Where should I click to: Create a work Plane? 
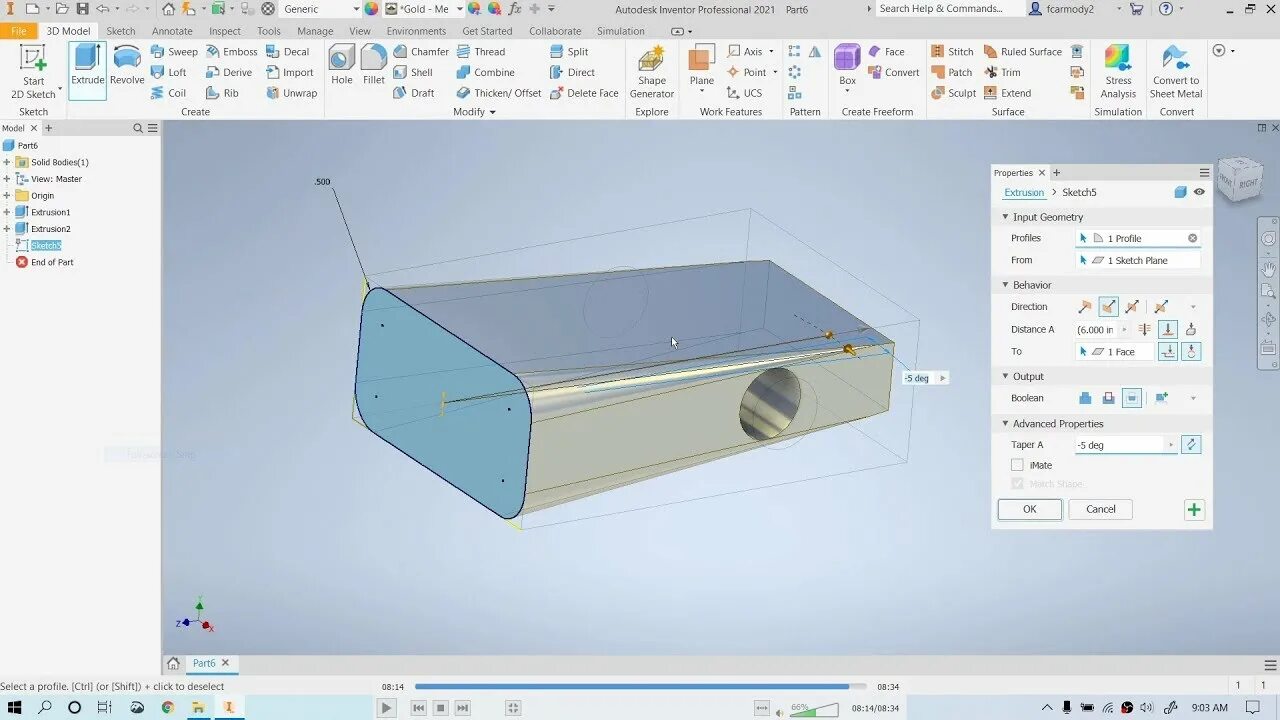point(702,68)
